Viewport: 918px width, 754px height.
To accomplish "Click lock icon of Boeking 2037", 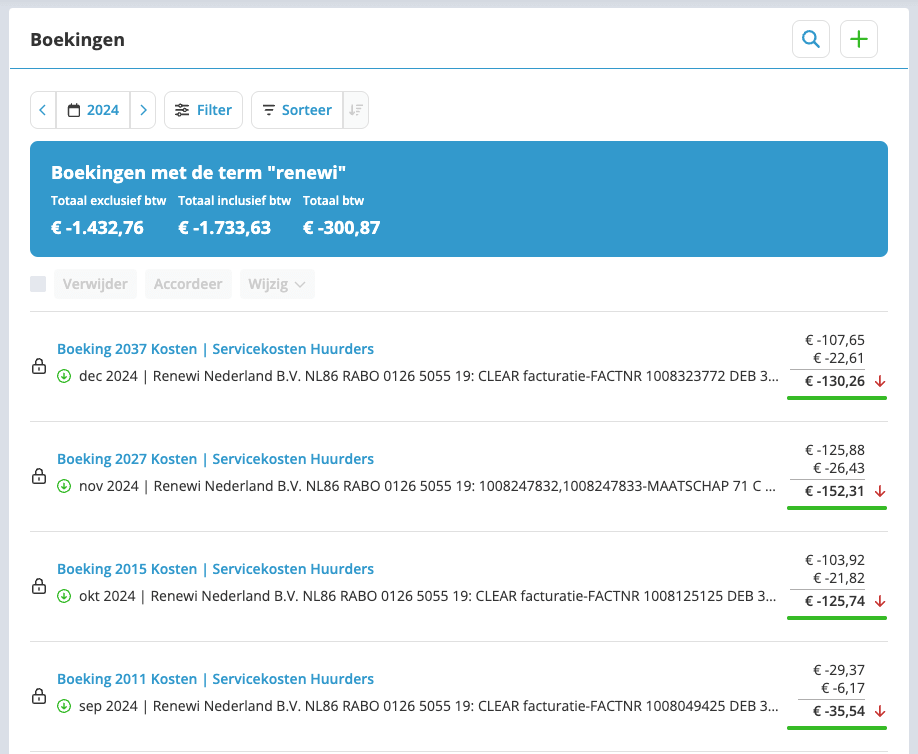I will (x=39, y=366).
